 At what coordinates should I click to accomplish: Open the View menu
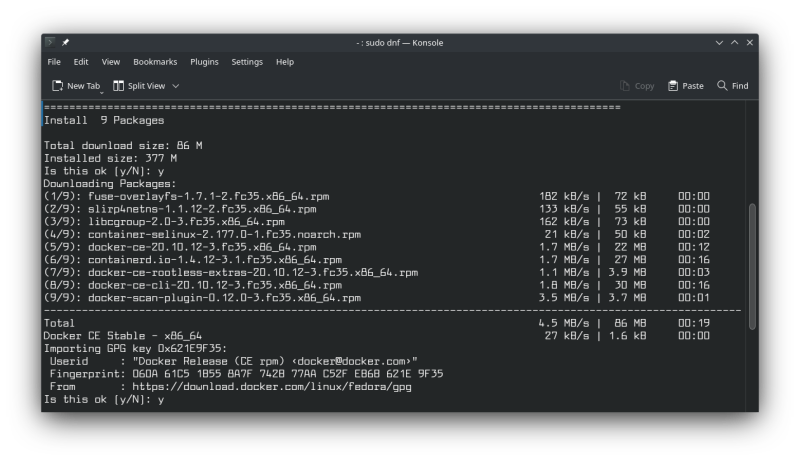pos(110,62)
